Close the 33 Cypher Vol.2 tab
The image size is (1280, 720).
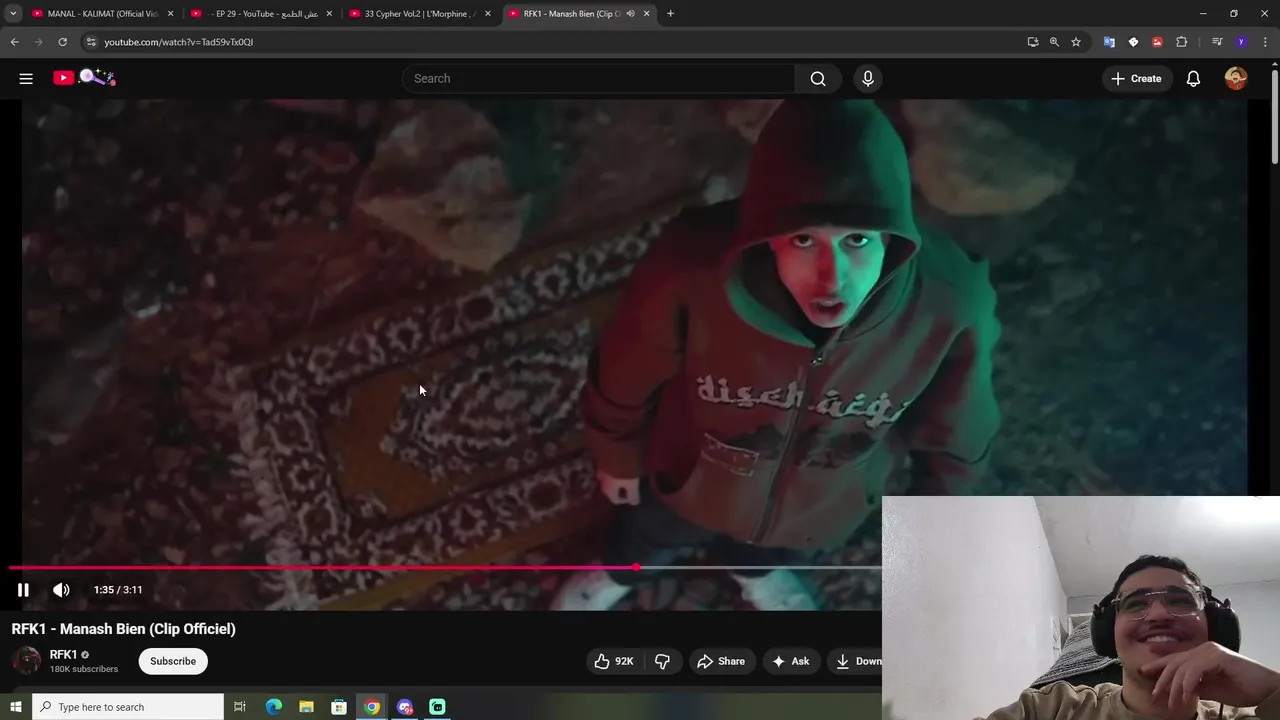(488, 14)
